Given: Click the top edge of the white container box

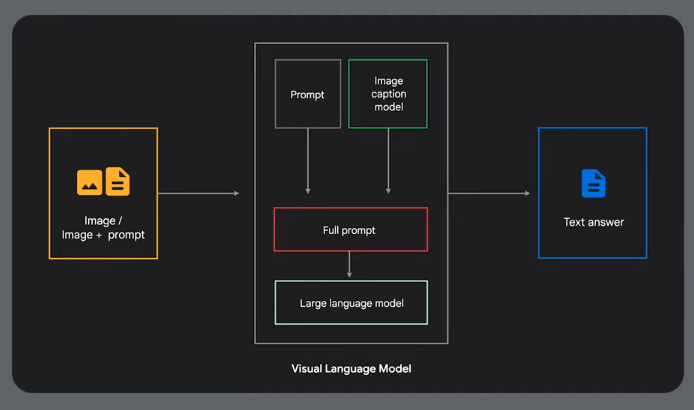Looking at the screenshot, I should pos(351,43).
